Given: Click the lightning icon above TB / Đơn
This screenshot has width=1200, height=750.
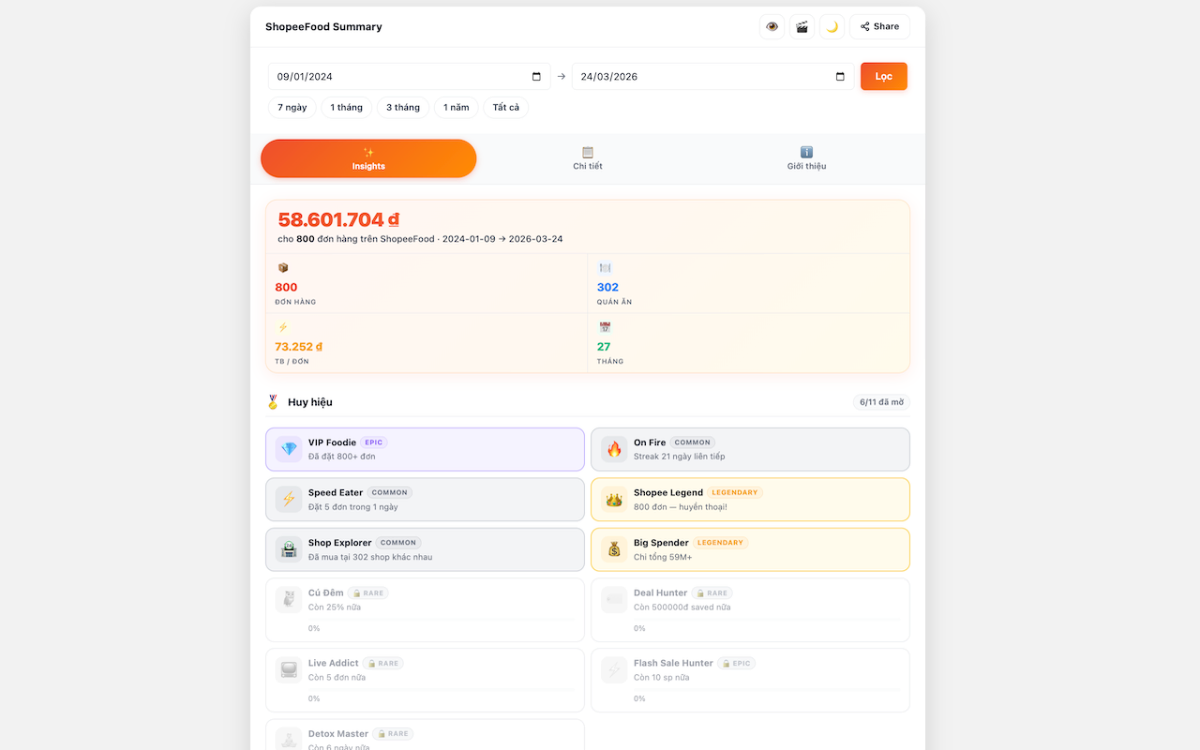Looking at the screenshot, I should tap(283, 327).
